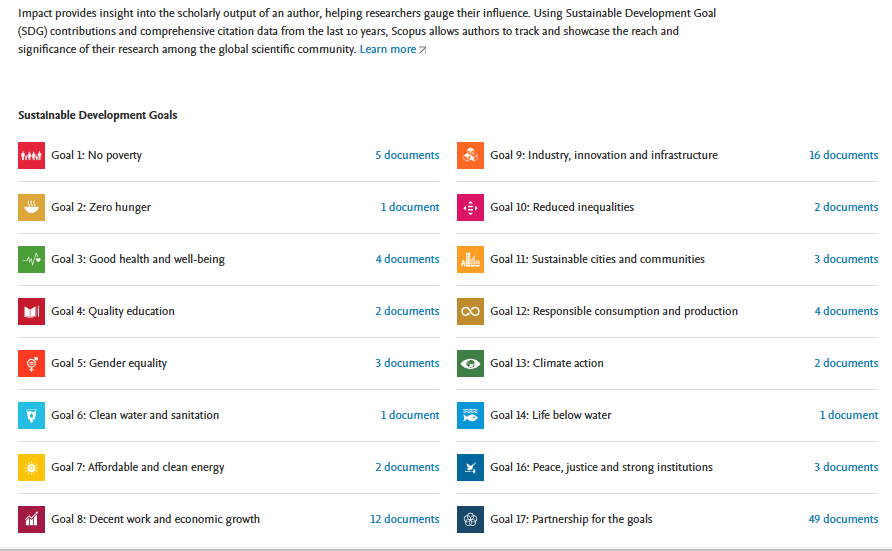Click the Goal 4 Quality education label

pyautogui.click(x=113, y=311)
